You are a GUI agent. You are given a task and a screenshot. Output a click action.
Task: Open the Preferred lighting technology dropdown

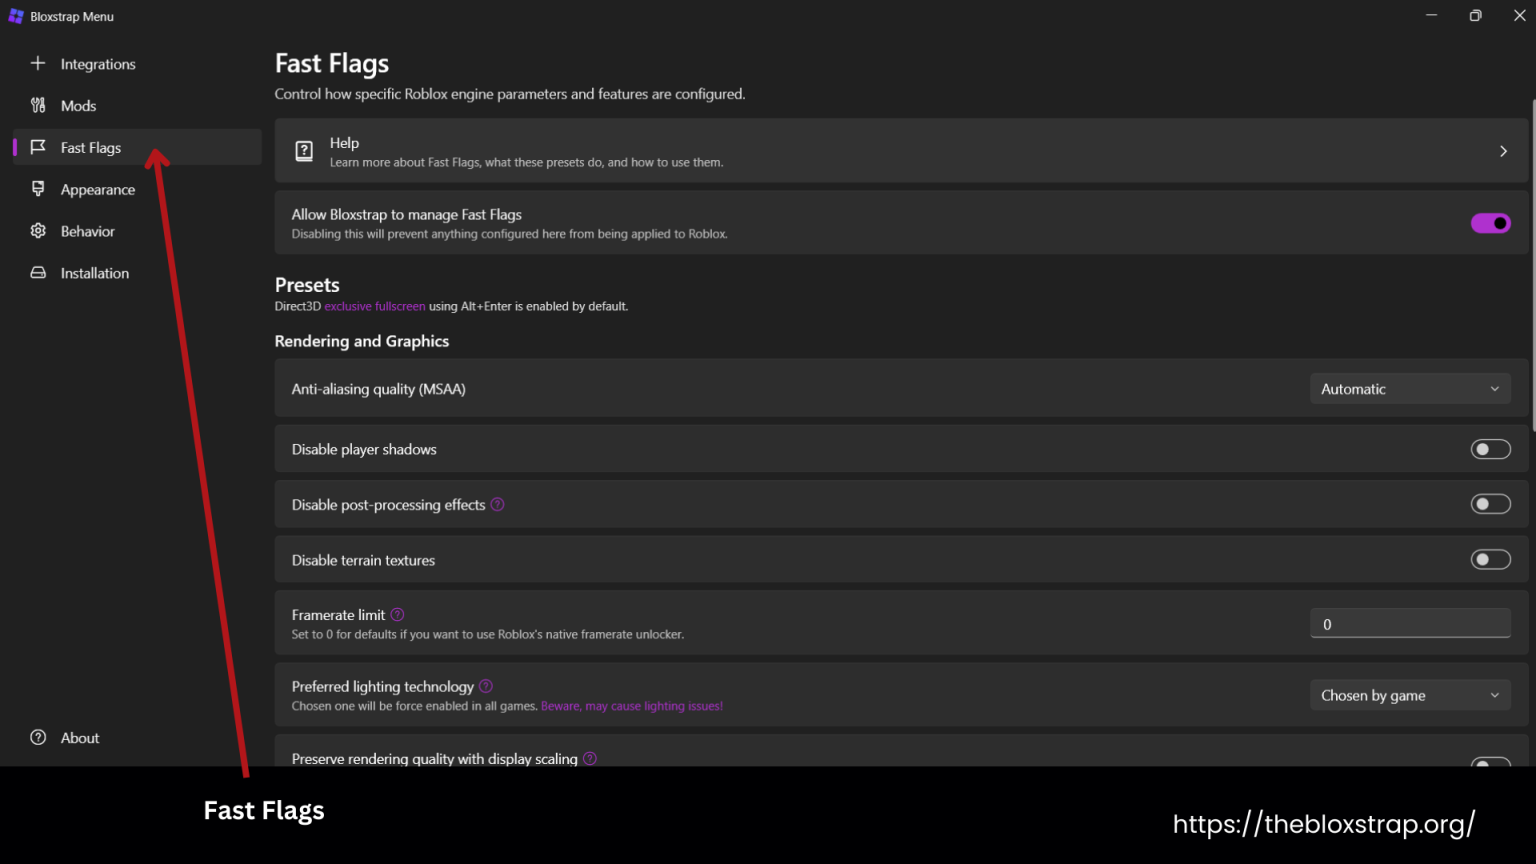point(1410,694)
